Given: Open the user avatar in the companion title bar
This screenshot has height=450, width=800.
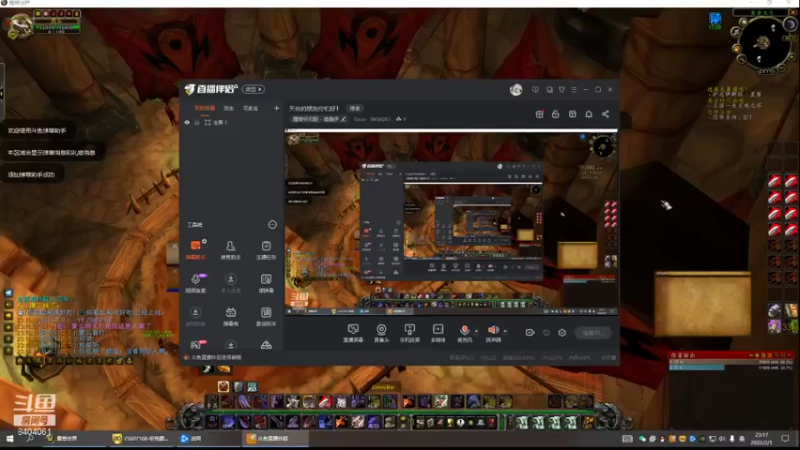Looking at the screenshot, I should [x=516, y=90].
